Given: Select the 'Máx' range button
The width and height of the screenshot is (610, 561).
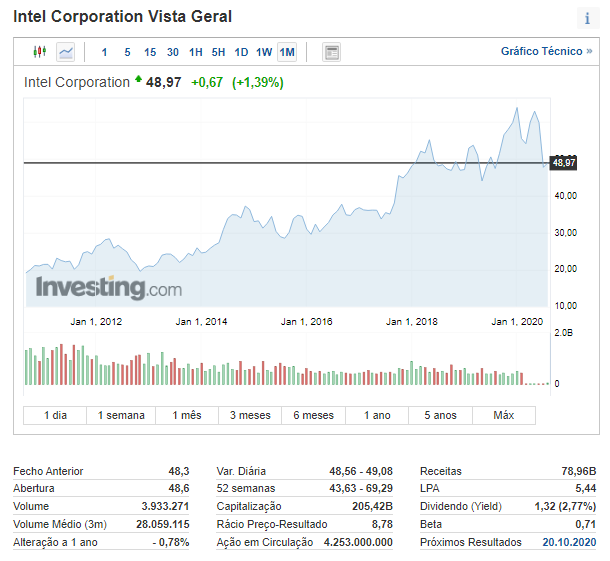Looking at the screenshot, I should (x=504, y=415).
